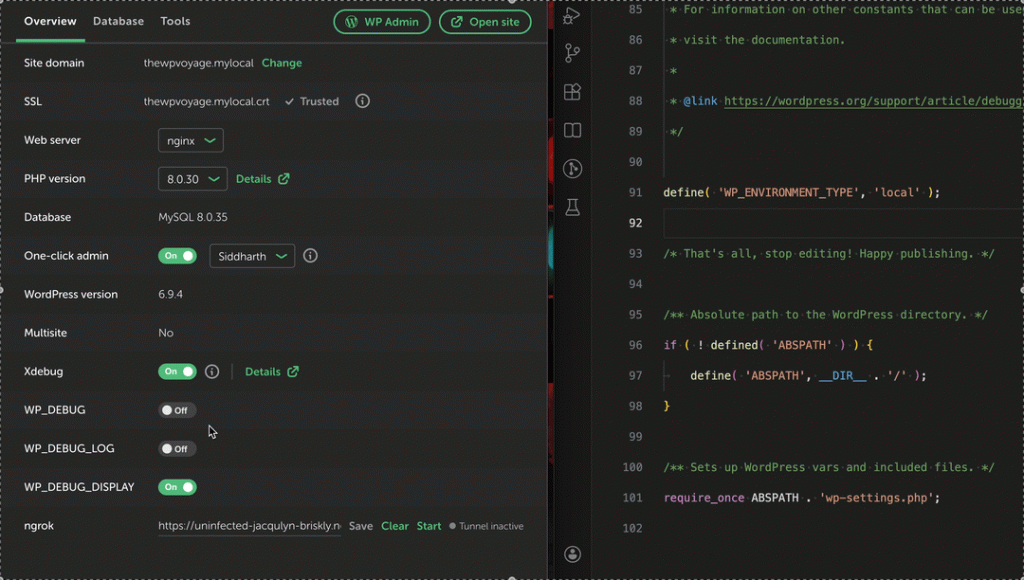
Task: Click the account icon at sidebar bottom
Action: pos(572,554)
